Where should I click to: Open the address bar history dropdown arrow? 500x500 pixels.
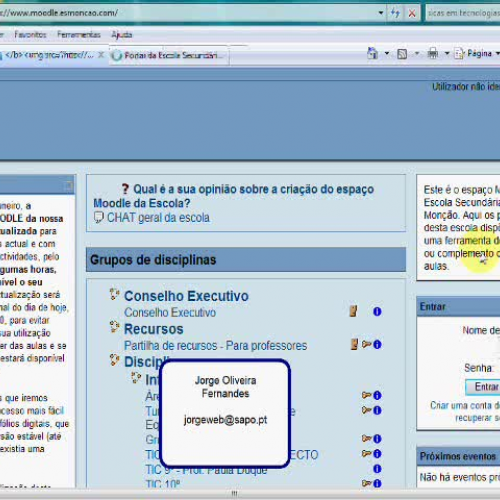[x=381, y=13]
